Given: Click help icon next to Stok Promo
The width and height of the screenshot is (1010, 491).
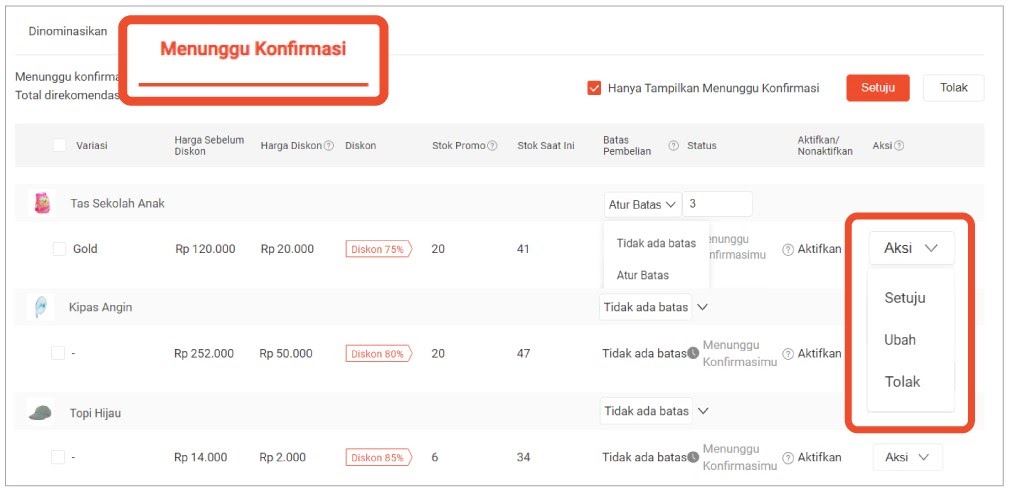Looking at the screenshot, I should tap(492, 146).
